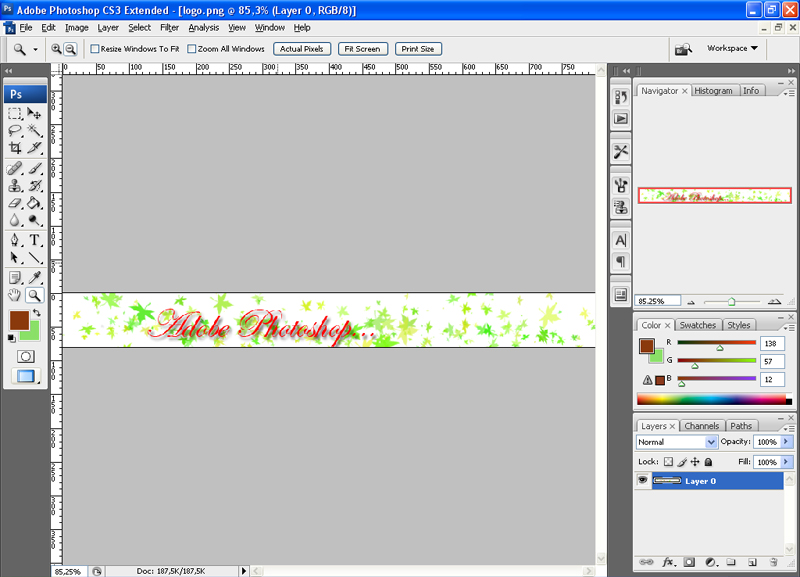800x577 pixels.
Task: Click the Fit Screen button
Action: click(362, 49)
